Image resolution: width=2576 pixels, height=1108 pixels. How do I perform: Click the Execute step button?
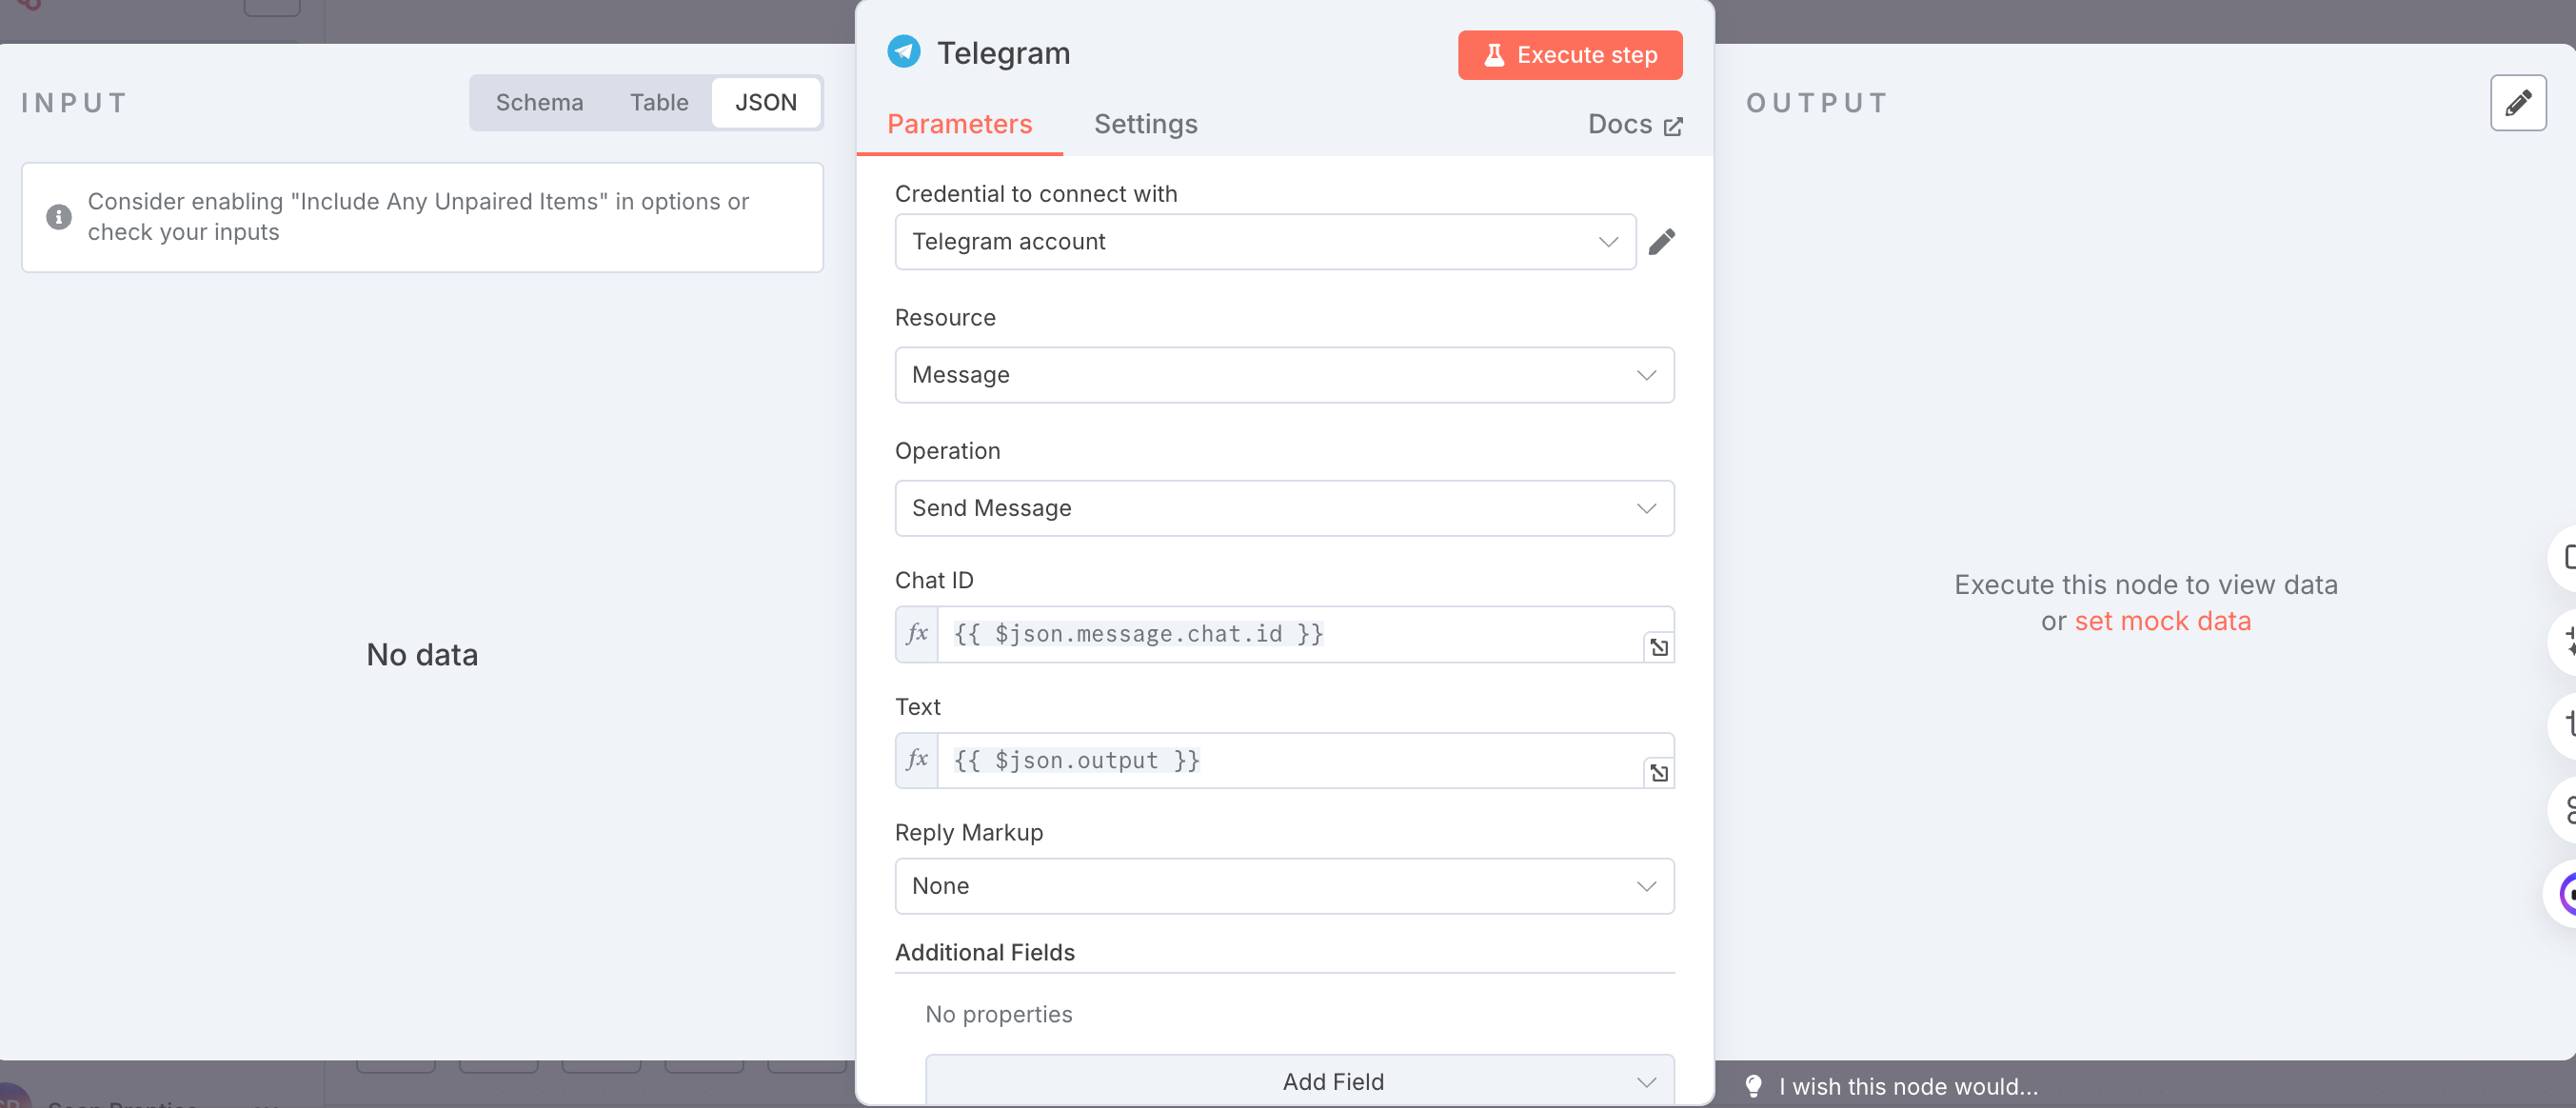(1569, 55)
